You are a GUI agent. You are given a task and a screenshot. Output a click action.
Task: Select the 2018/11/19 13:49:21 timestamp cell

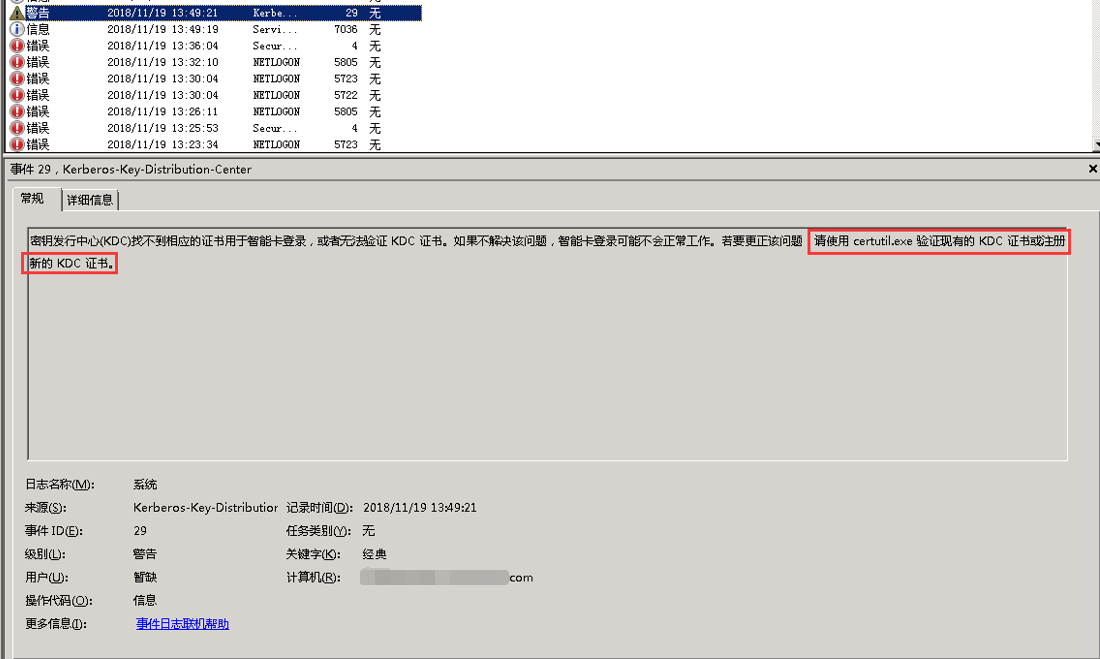coord(163,13)
